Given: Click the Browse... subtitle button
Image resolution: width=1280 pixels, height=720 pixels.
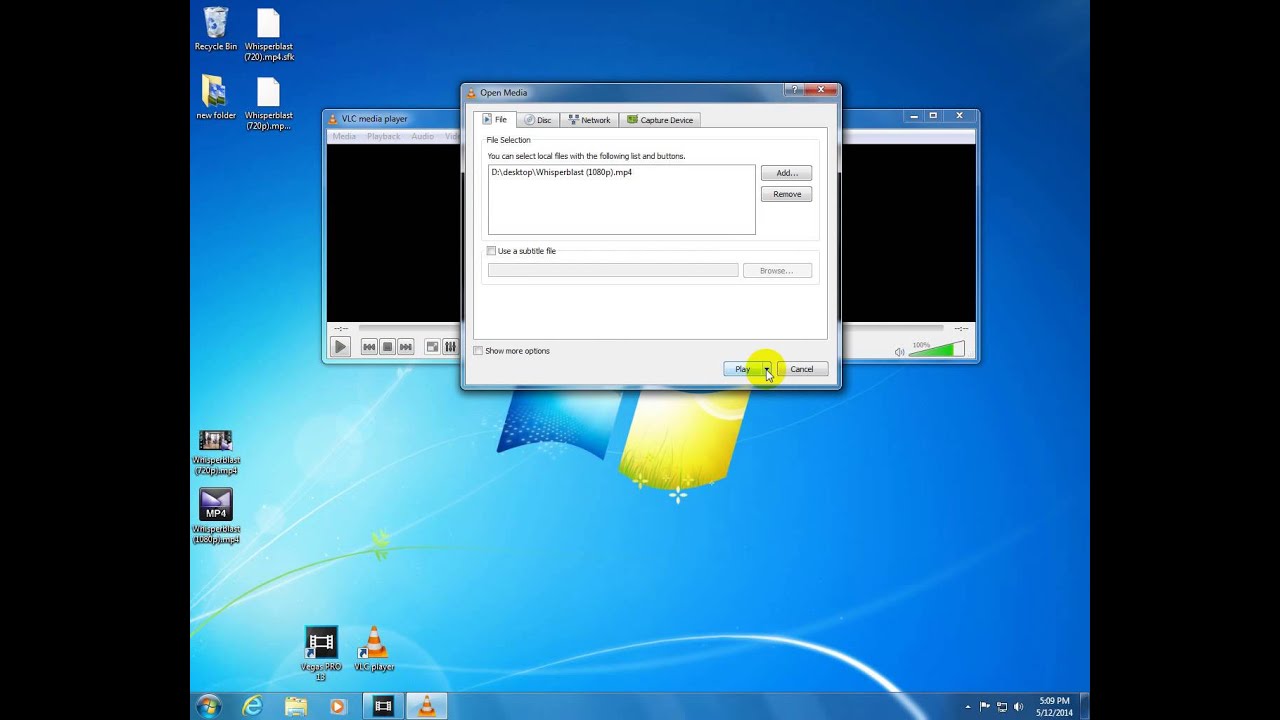Looking at the screenshot, I should point(777,270).
